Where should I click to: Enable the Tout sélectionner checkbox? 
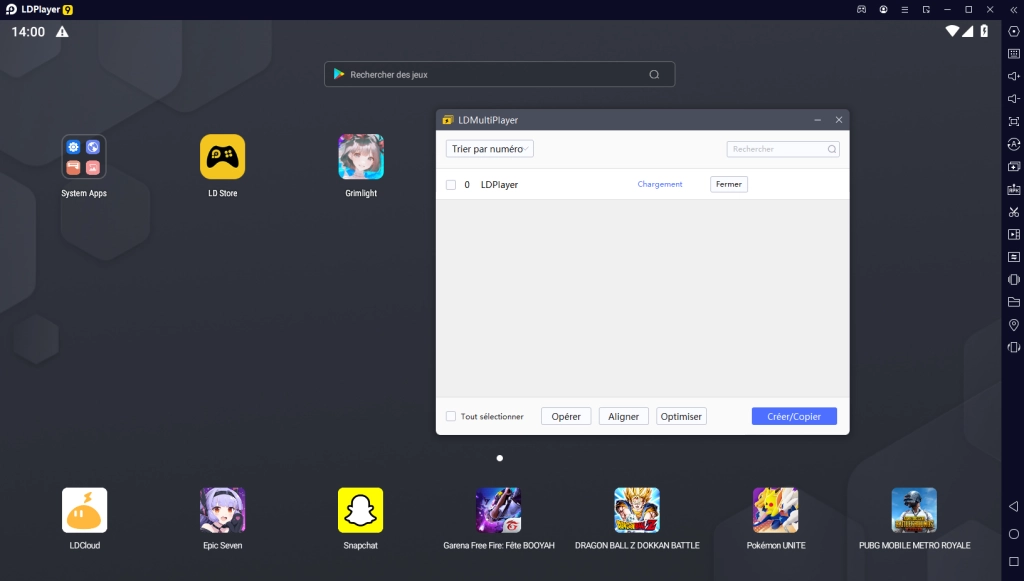pos(451,416)
